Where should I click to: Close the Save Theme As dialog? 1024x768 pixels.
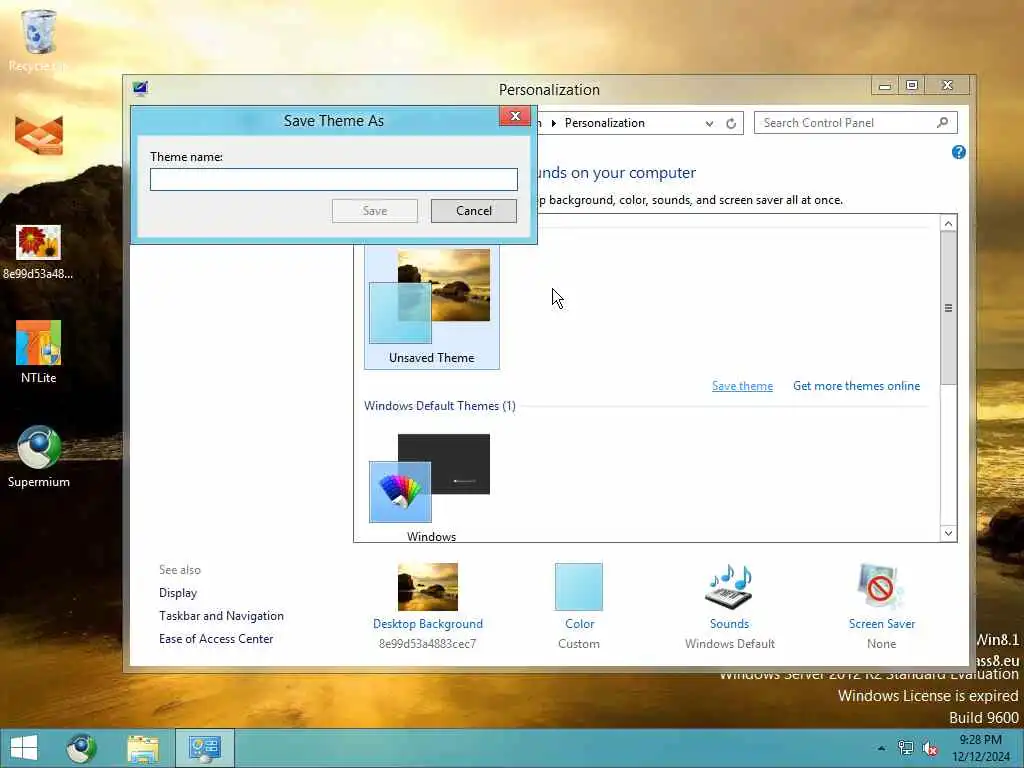(515, 116)
